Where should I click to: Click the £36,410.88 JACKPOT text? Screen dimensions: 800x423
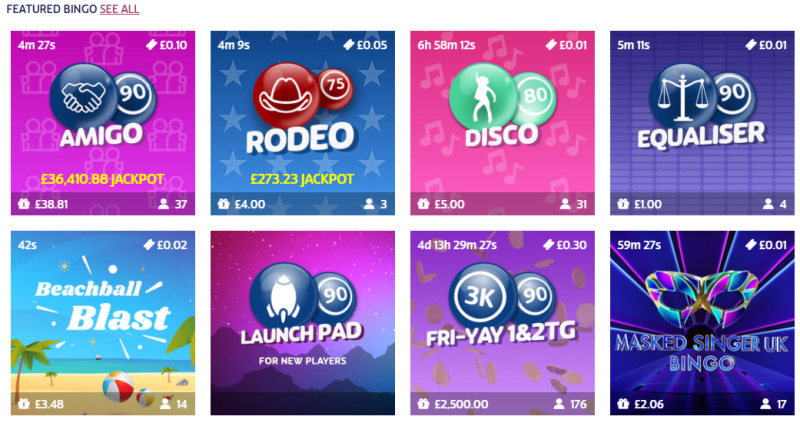tap(103, 179)
